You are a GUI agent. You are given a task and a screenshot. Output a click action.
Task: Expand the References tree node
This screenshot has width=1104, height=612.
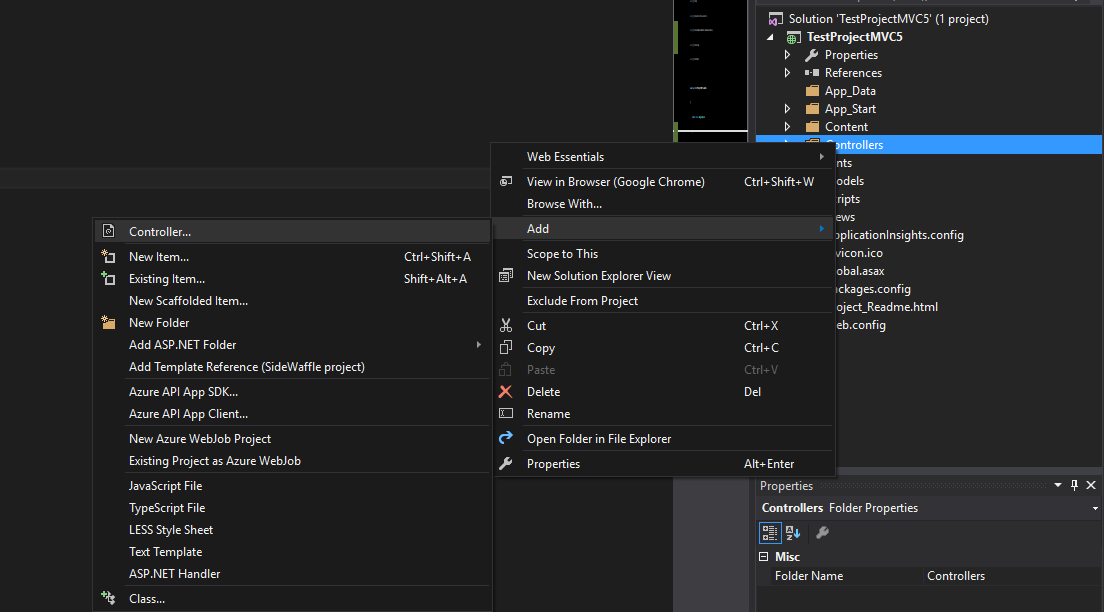click(x=788, y=73)
